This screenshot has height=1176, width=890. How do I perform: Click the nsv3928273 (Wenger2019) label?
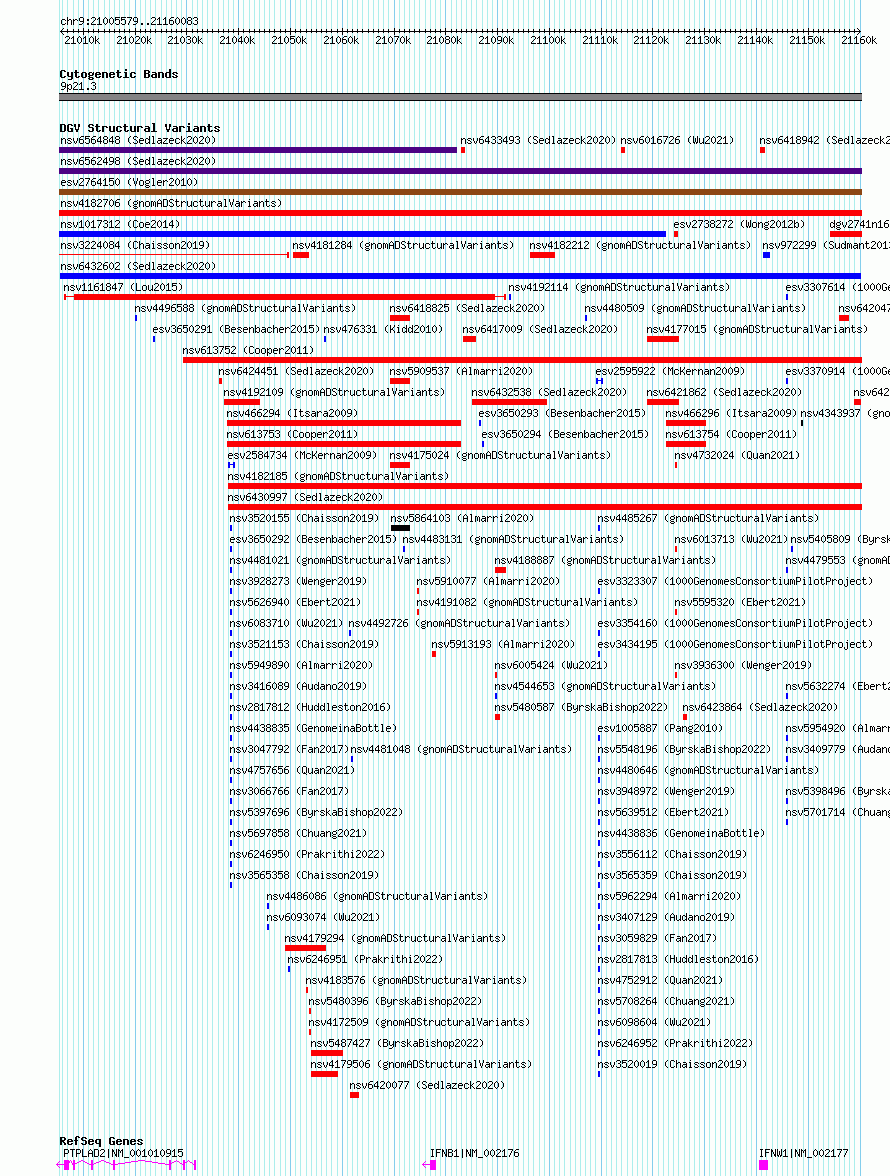298,581
